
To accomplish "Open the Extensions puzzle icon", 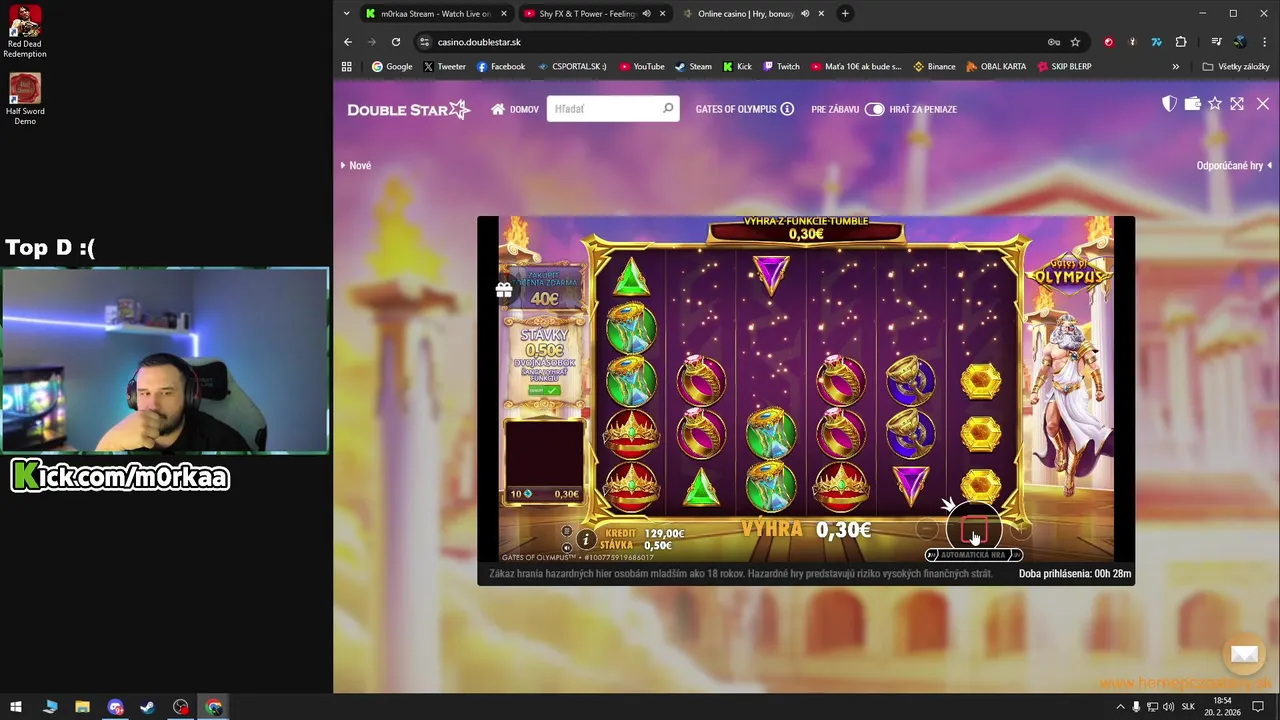I will pos(1181,42).
